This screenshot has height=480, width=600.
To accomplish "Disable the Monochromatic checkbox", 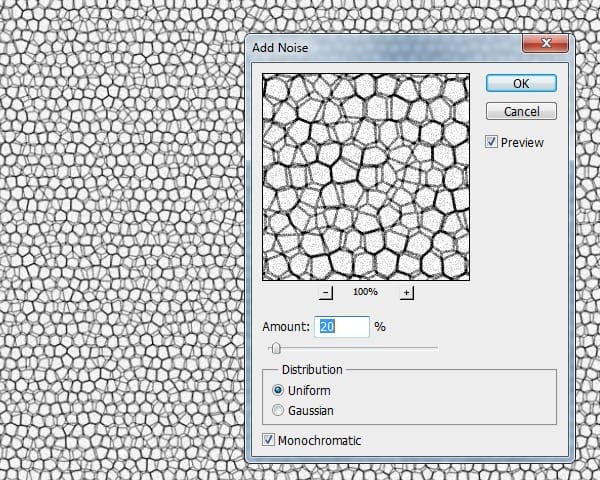I will 268,440.
